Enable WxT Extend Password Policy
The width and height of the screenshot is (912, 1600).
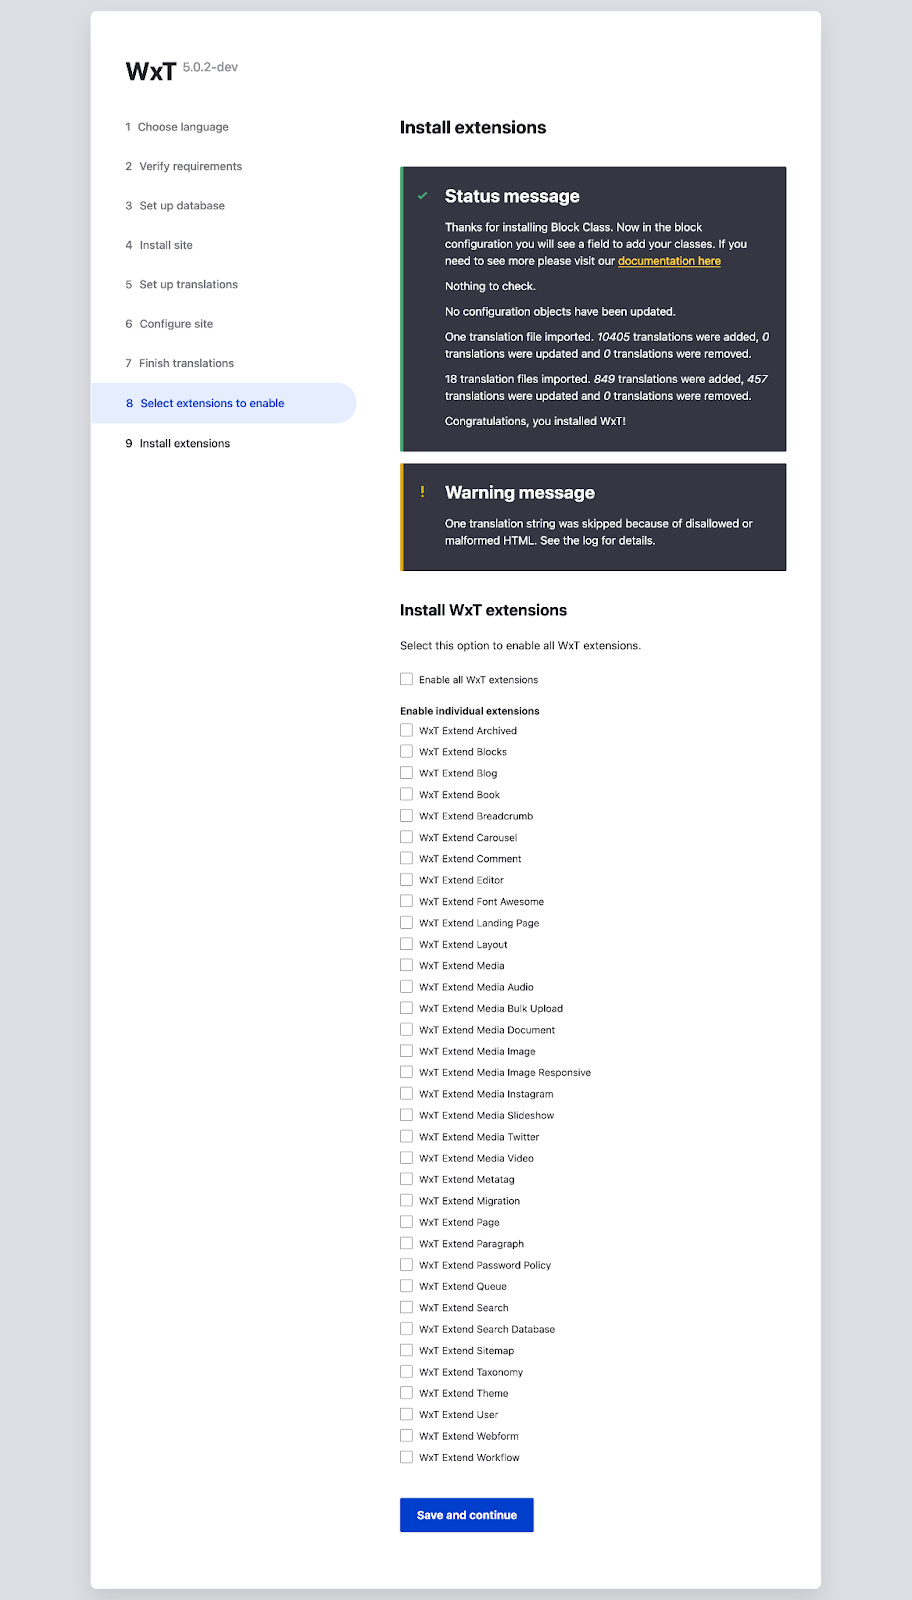pos(407,1265)
